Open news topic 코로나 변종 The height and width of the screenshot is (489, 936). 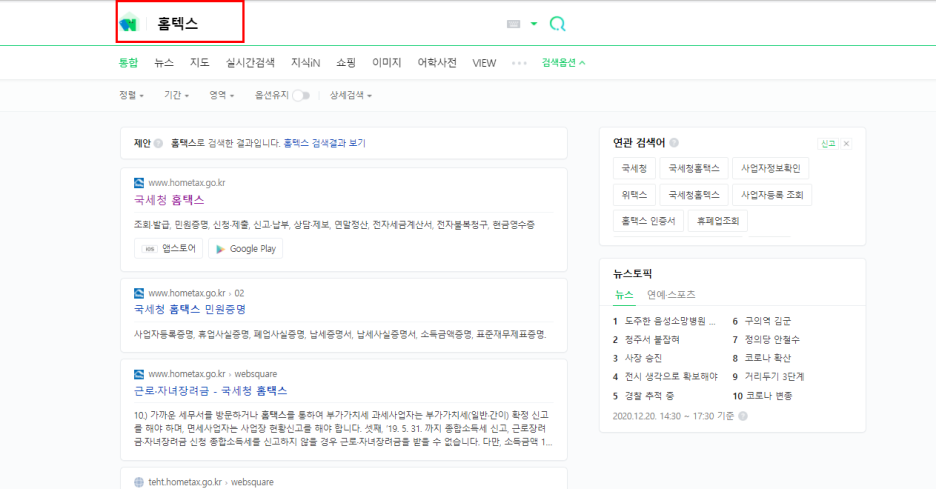(x=768, y=396)
